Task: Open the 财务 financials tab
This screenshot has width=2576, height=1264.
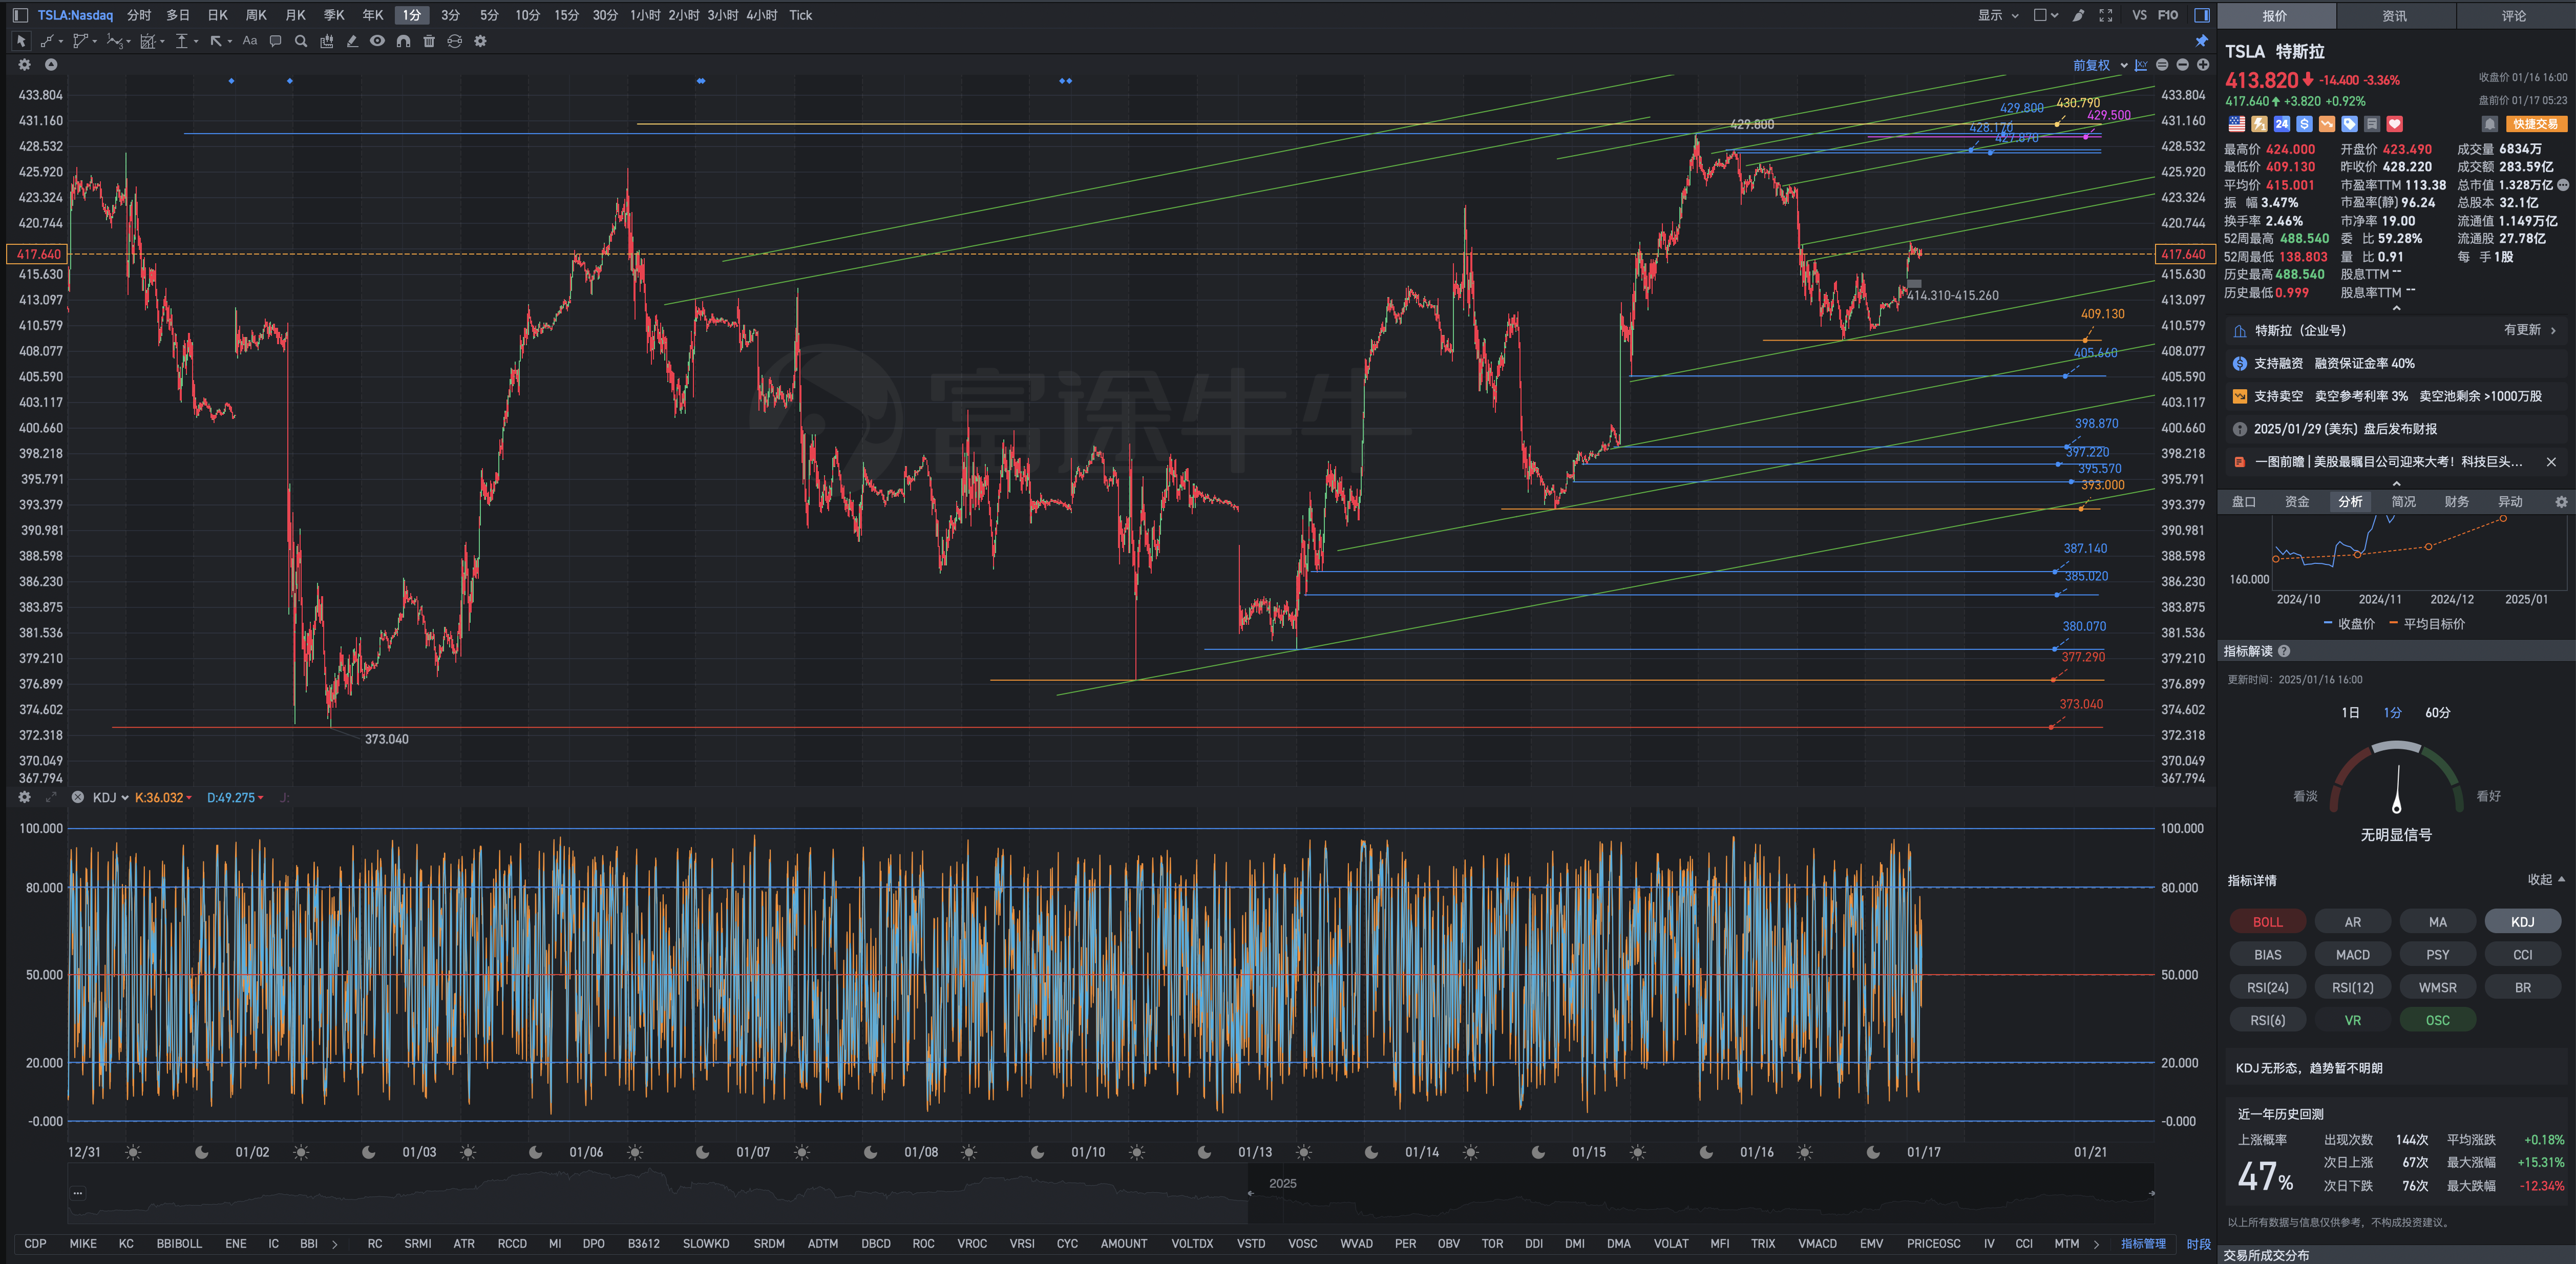Action: (2456, 502)
